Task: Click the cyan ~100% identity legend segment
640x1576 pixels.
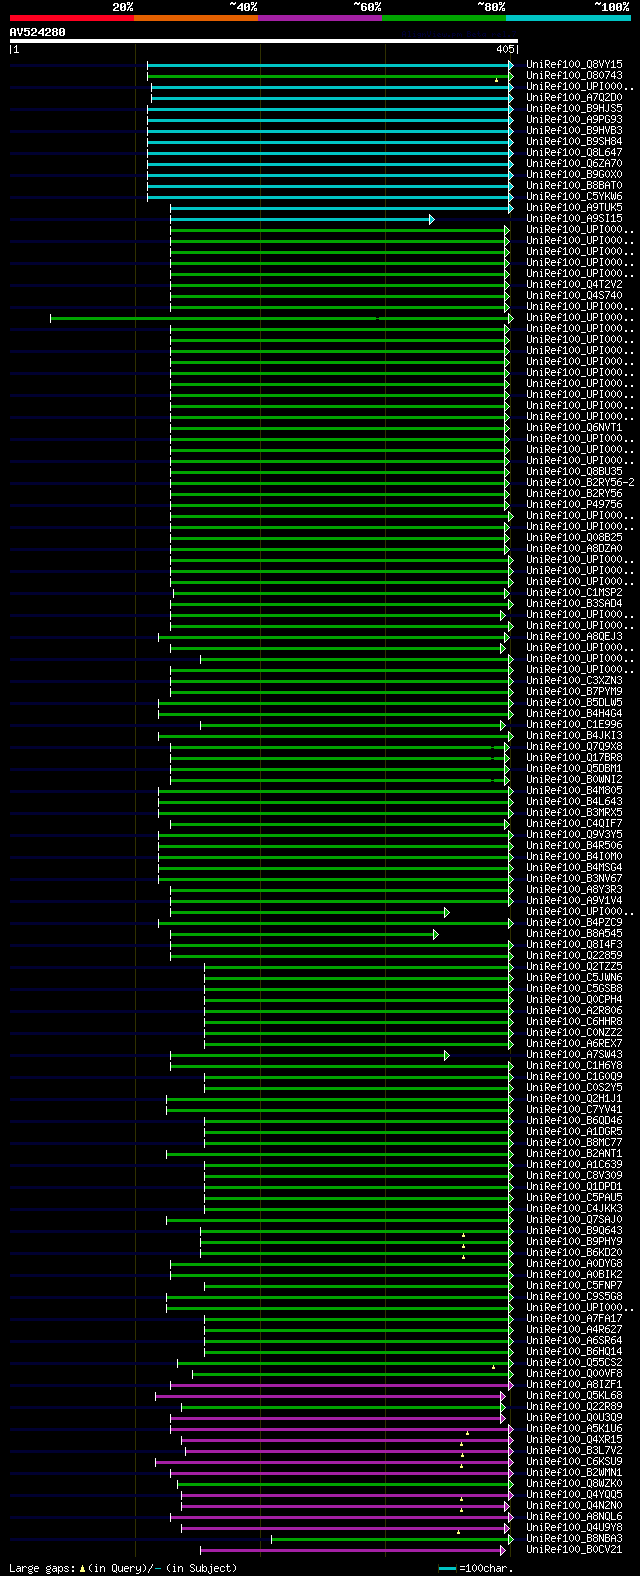Action: [568, 18]
